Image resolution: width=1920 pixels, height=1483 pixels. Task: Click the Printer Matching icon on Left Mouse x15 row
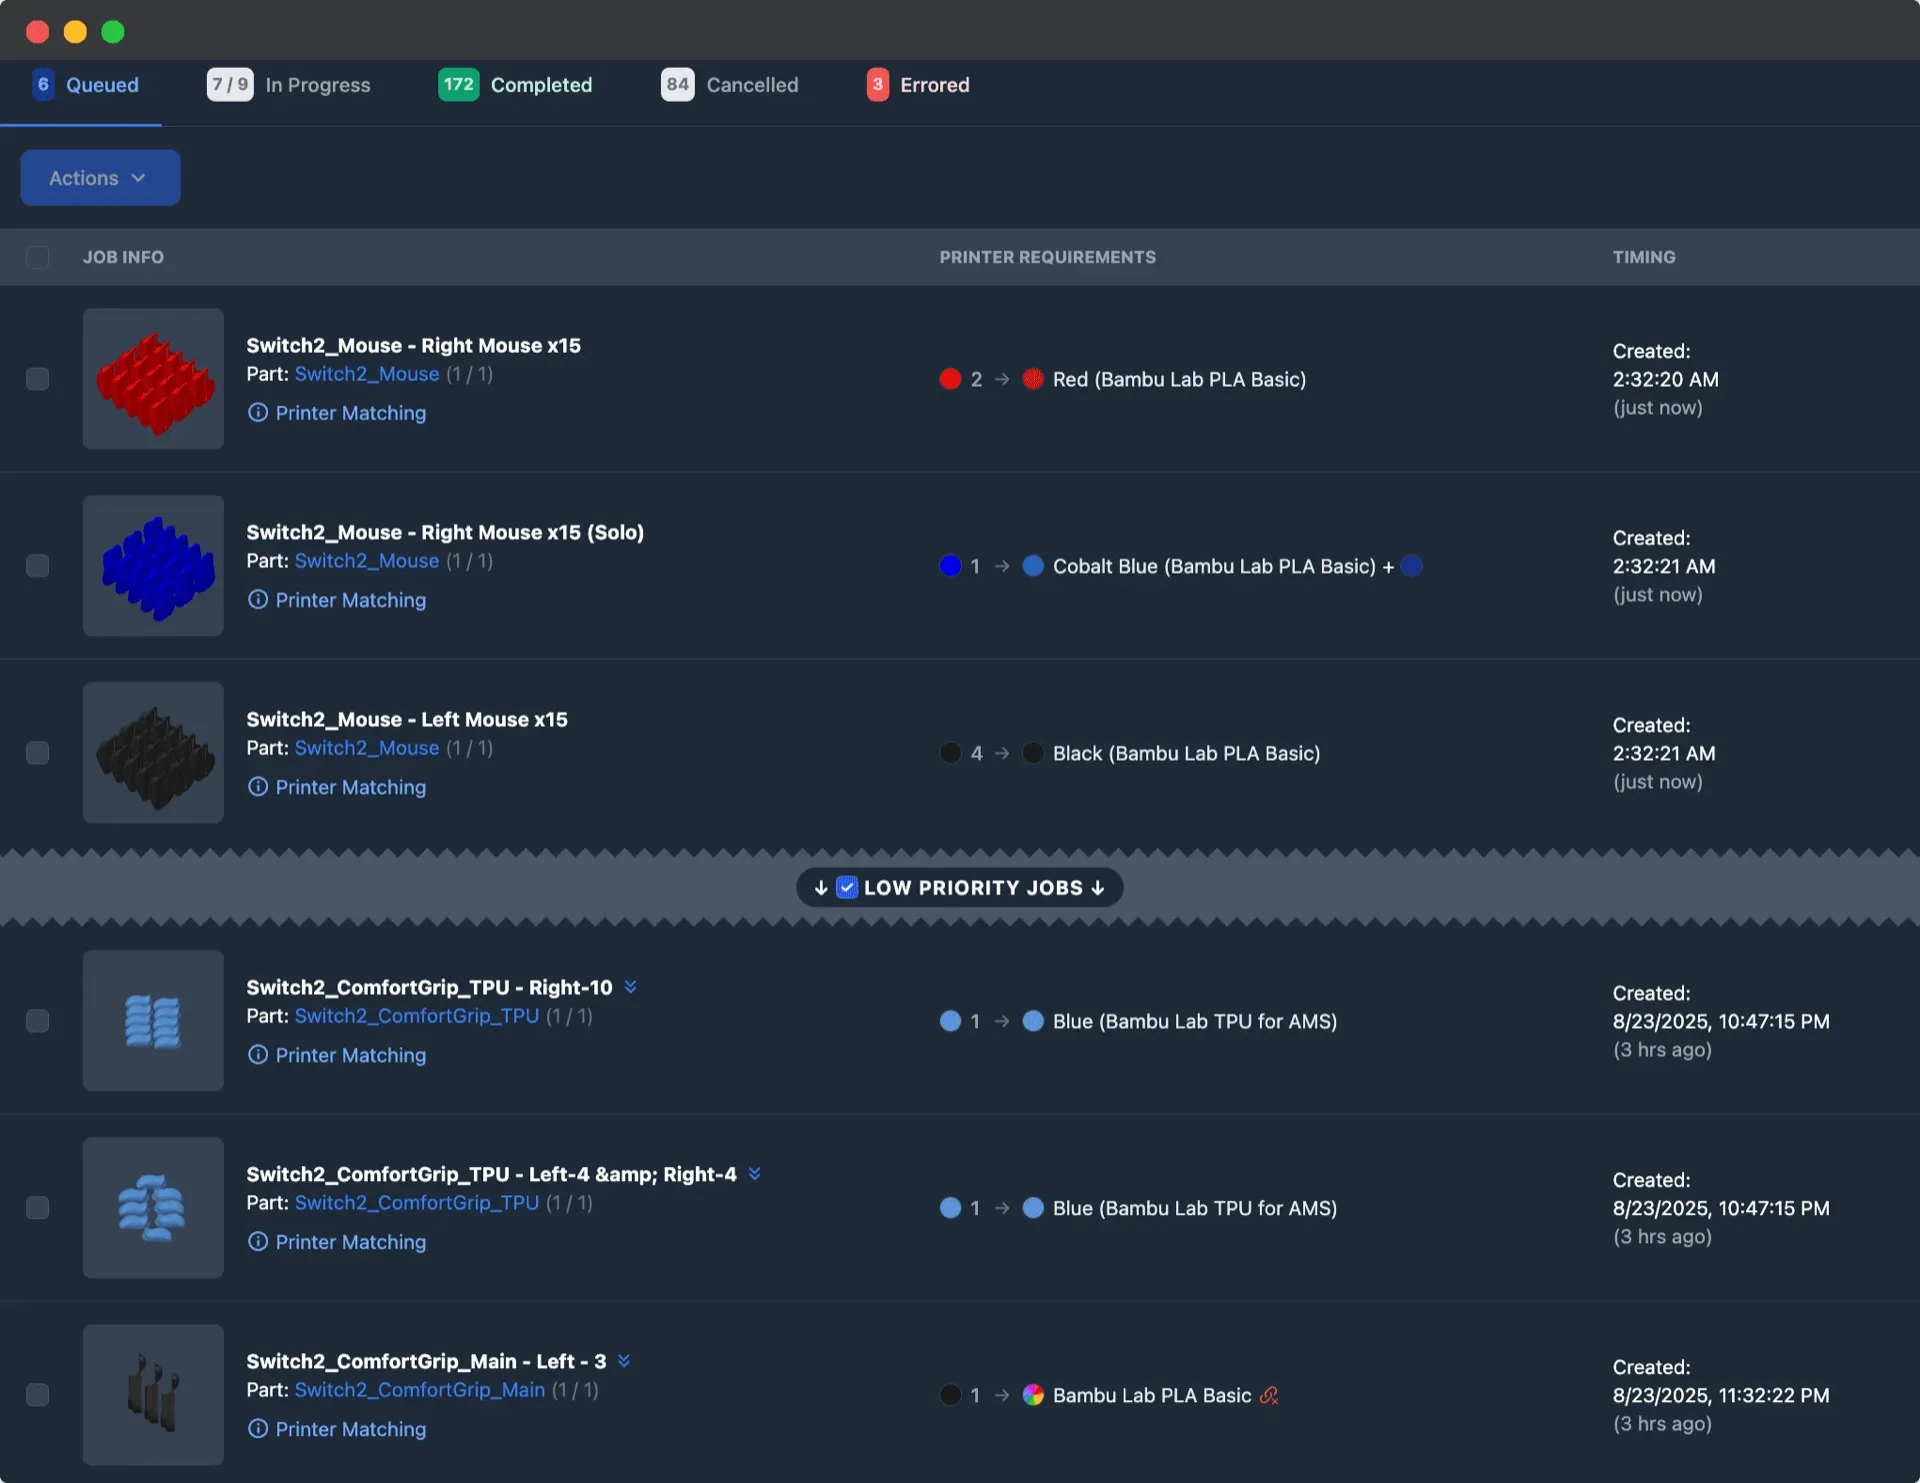pyautogui.click(x=258, y=787)
